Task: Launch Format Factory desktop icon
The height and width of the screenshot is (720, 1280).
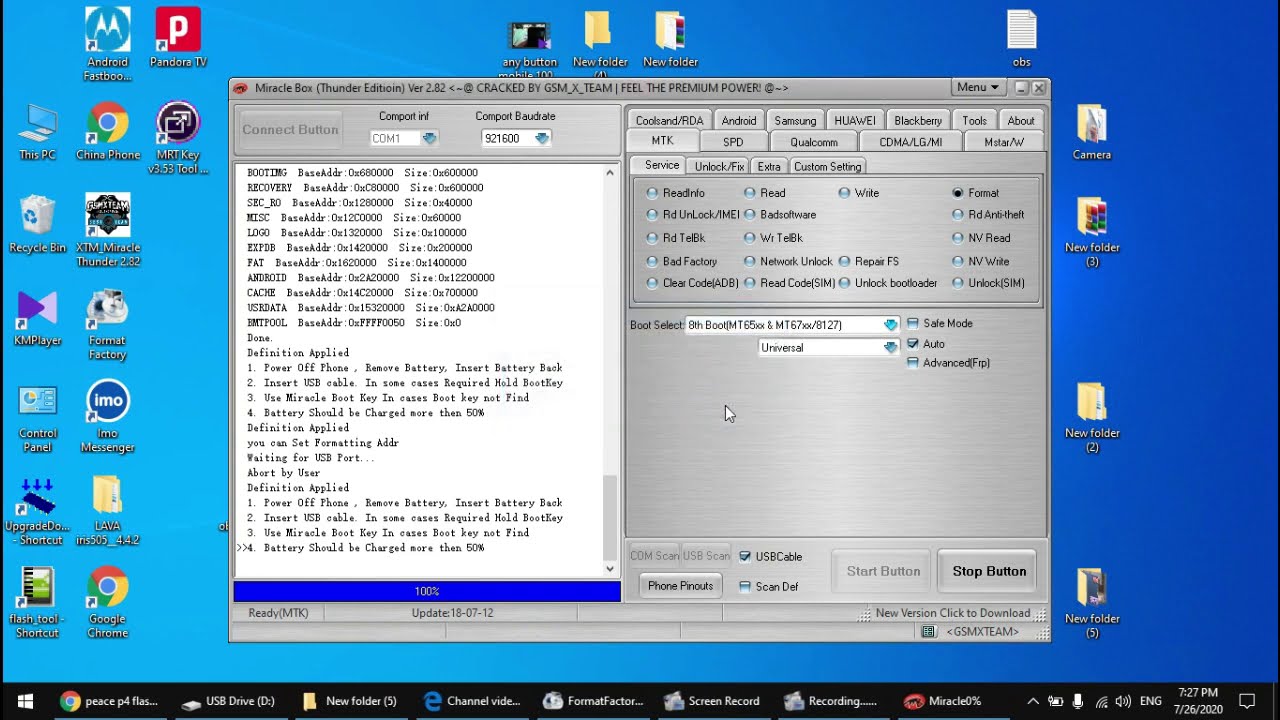Action: 108,324
